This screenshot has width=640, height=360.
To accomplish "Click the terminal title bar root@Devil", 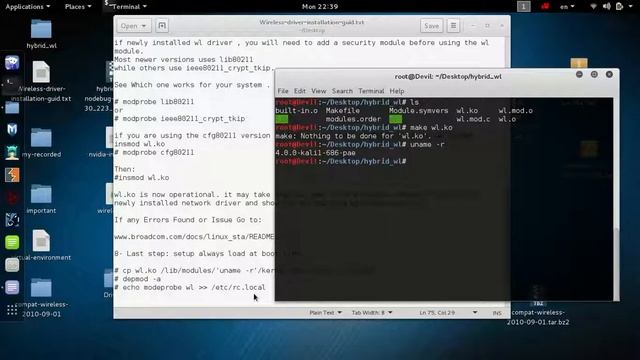I will point(448,77).
